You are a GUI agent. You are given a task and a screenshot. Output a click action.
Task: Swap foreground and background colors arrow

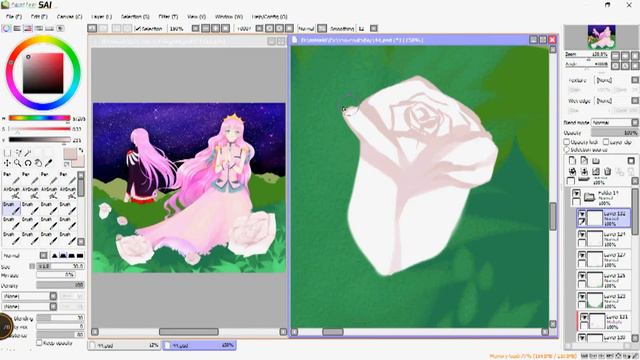click(81, 151)
